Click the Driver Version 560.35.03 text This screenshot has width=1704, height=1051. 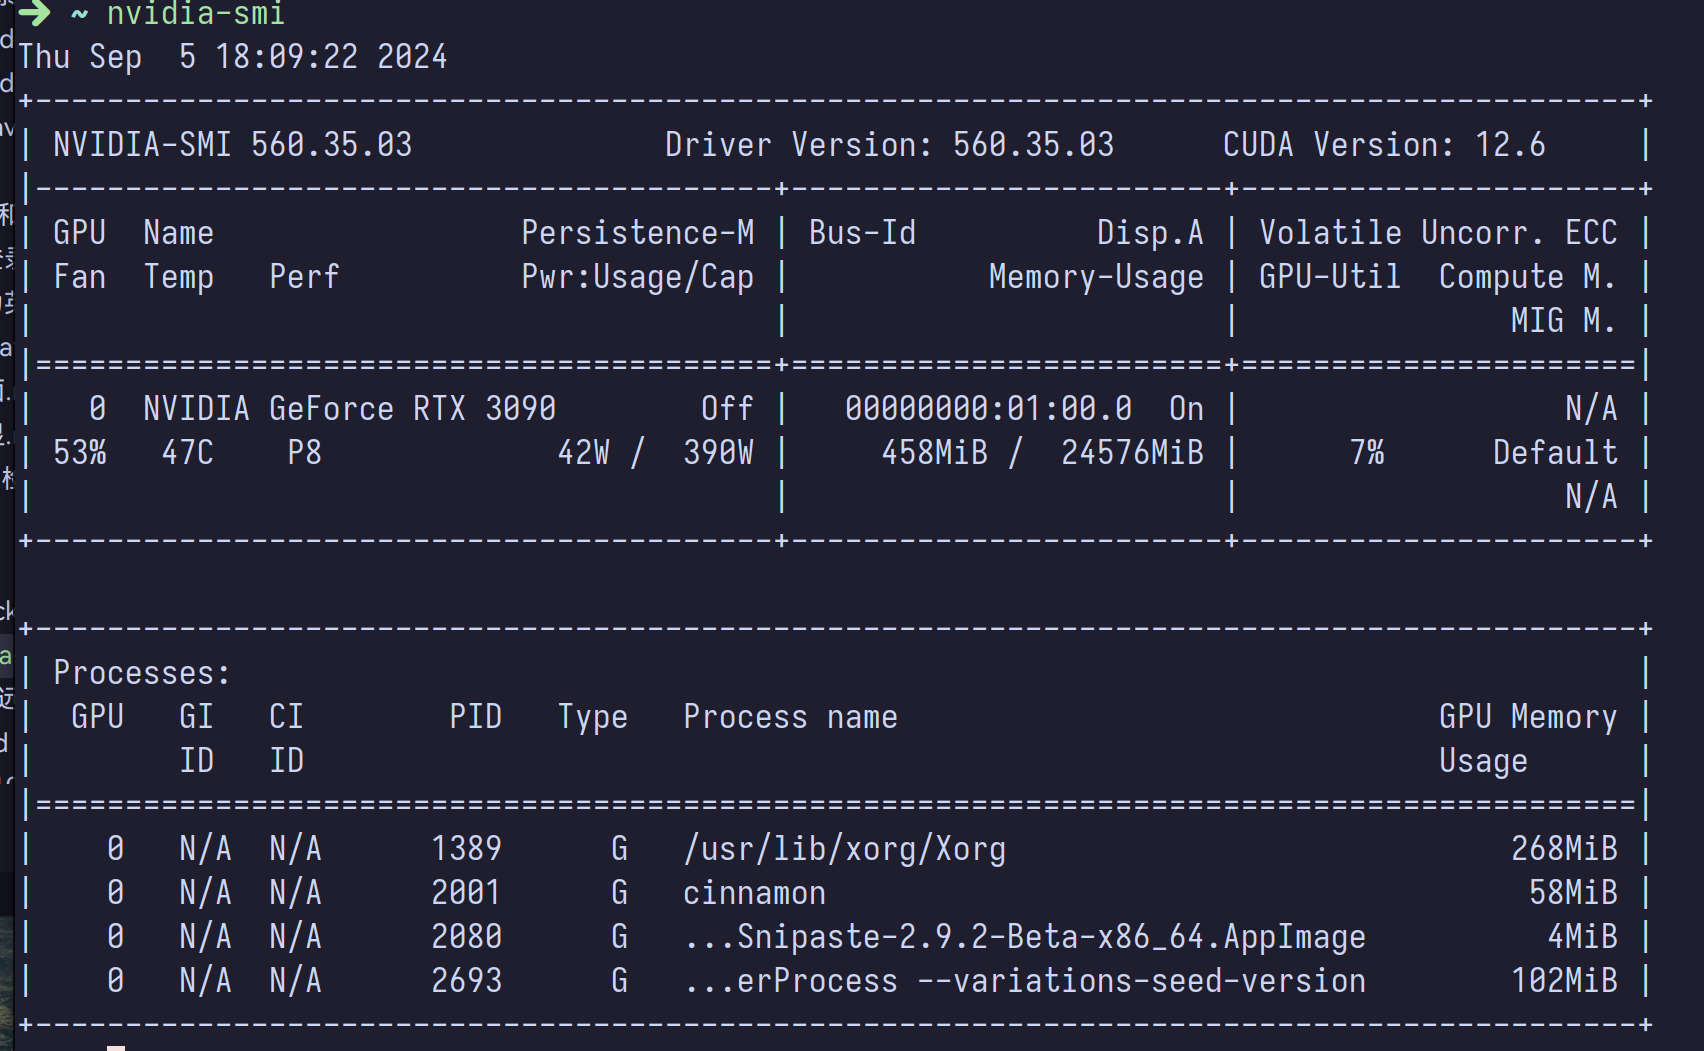[x=889, y=145]
